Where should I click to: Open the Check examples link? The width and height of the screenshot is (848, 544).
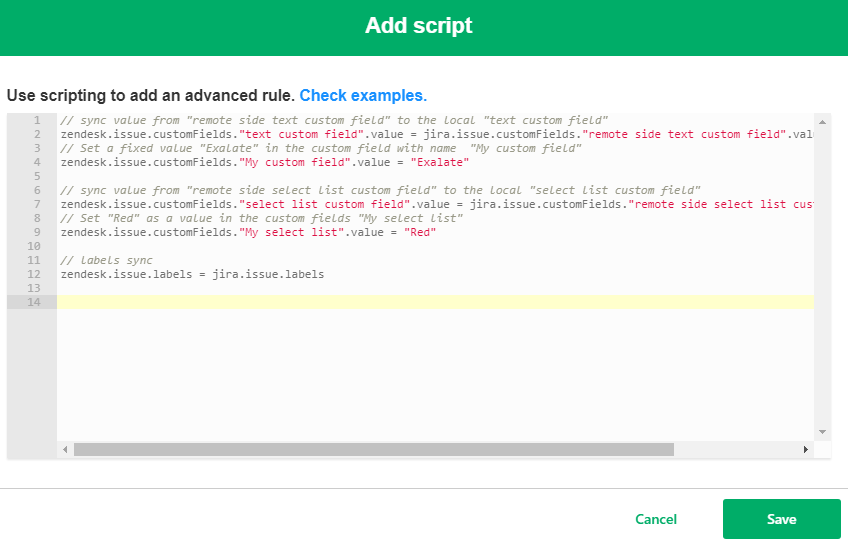click(363, 96)
